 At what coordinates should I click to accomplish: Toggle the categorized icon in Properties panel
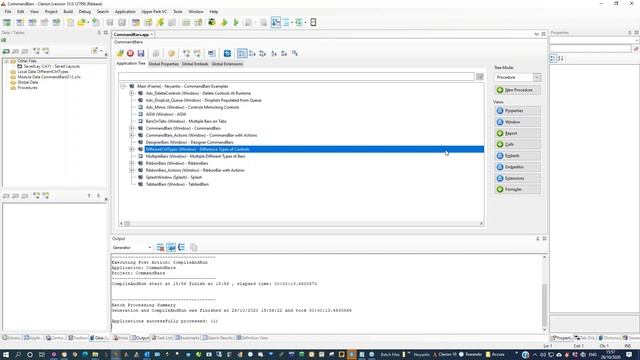coord(553,59)
